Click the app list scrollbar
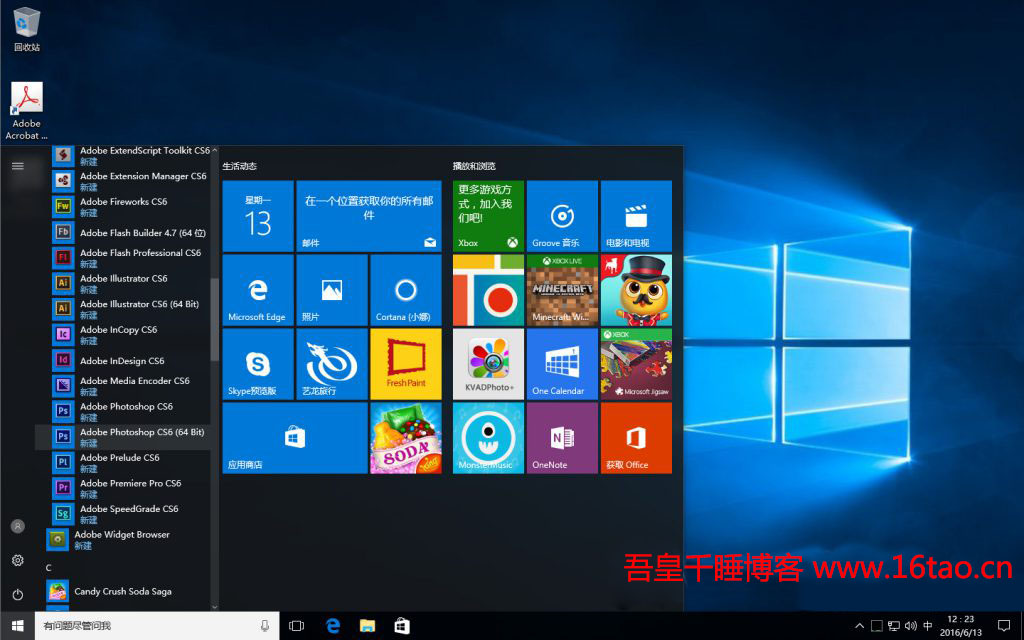Viewport: 1024px width, 640px height. coord(214,320)
